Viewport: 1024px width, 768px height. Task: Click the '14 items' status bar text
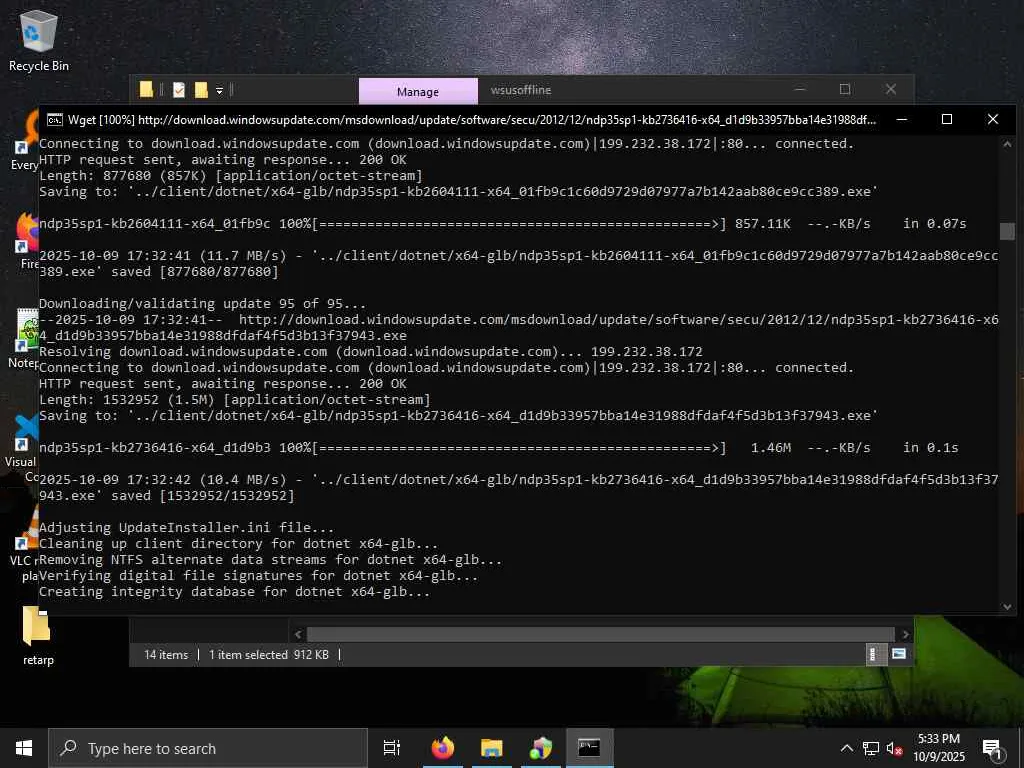(x=166, y=654)
